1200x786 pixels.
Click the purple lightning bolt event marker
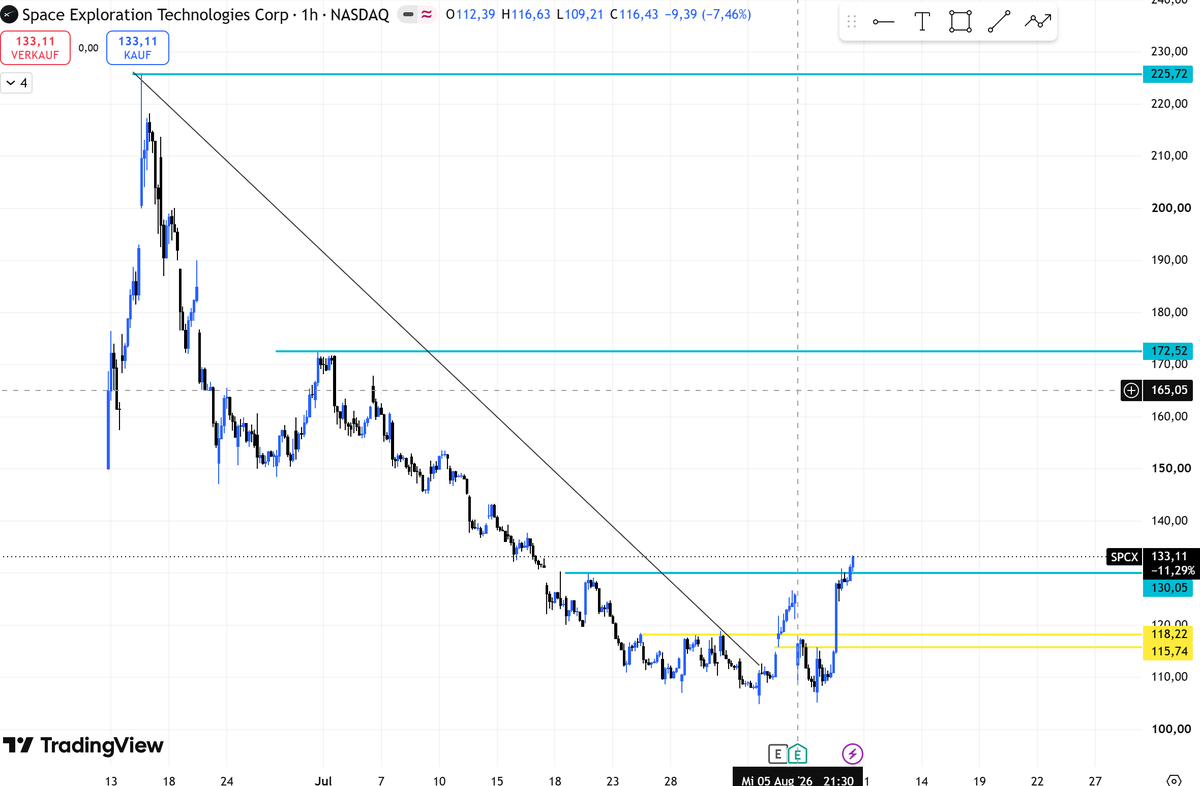(852, 753)
